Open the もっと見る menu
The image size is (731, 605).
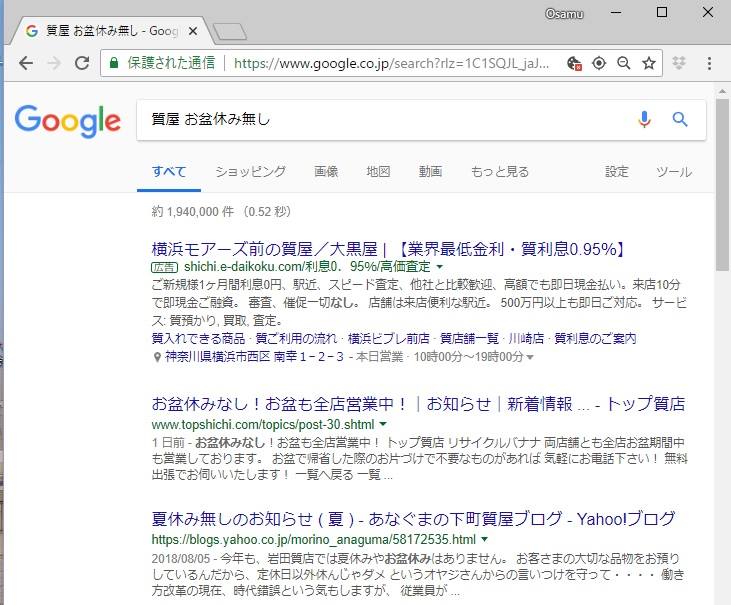click(x=500, y=172)
